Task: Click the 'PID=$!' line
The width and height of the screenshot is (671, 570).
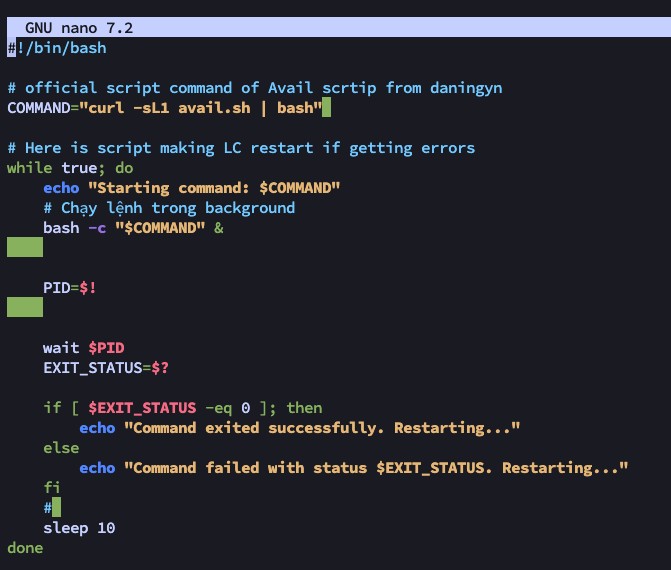Action: point(70,288)
